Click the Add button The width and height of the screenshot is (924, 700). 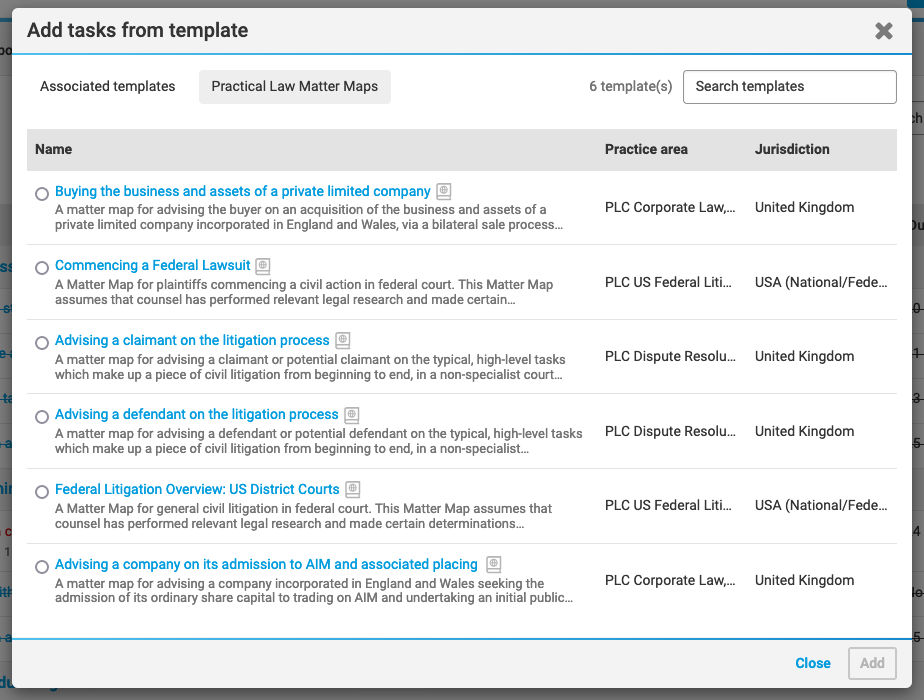(x=872, y=663)
